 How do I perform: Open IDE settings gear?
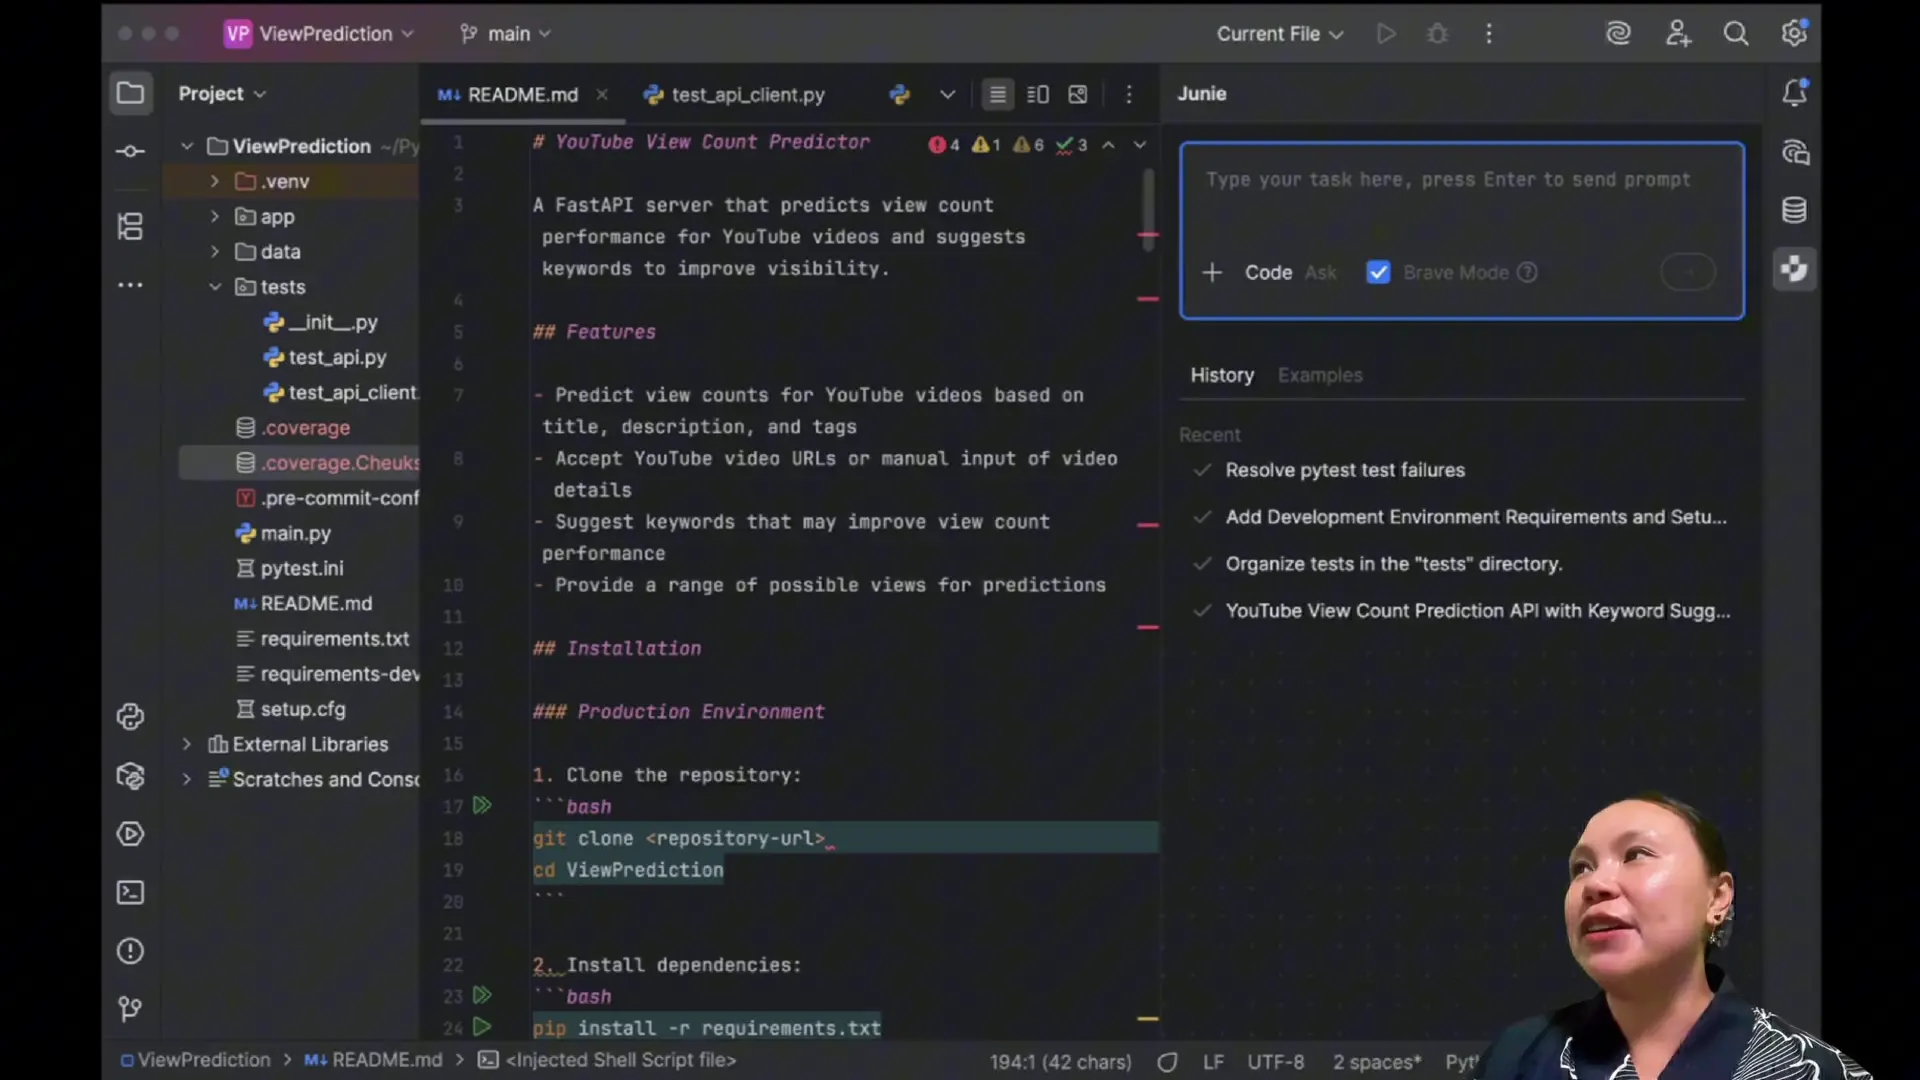(1795, 34)
